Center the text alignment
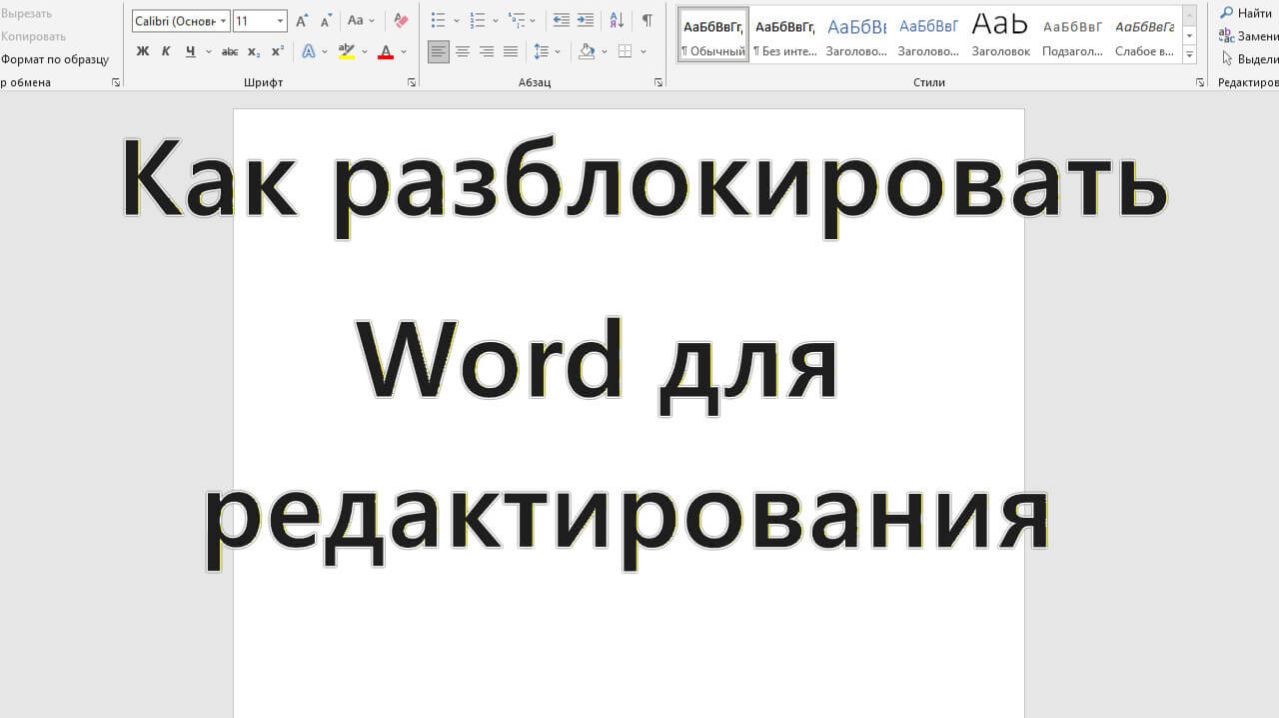 click(463, 51)
